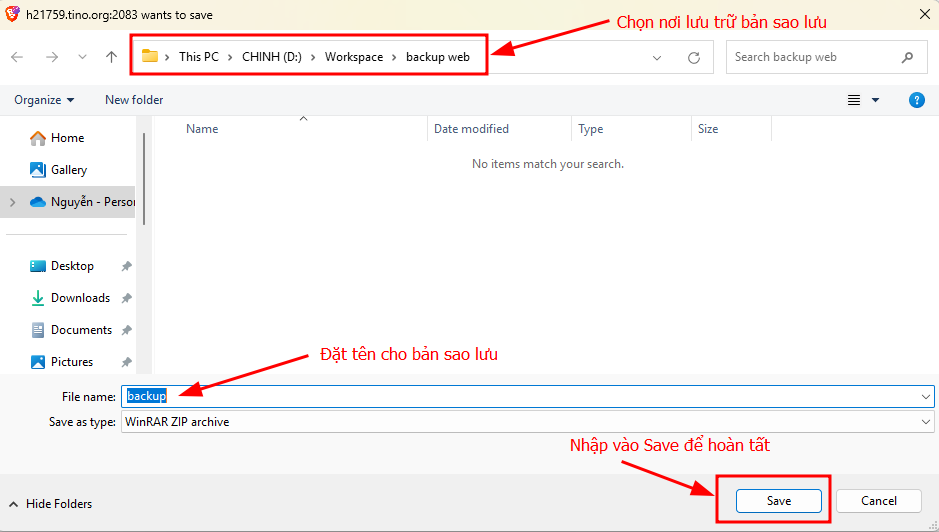Go up one folder level

coord(111,57)
